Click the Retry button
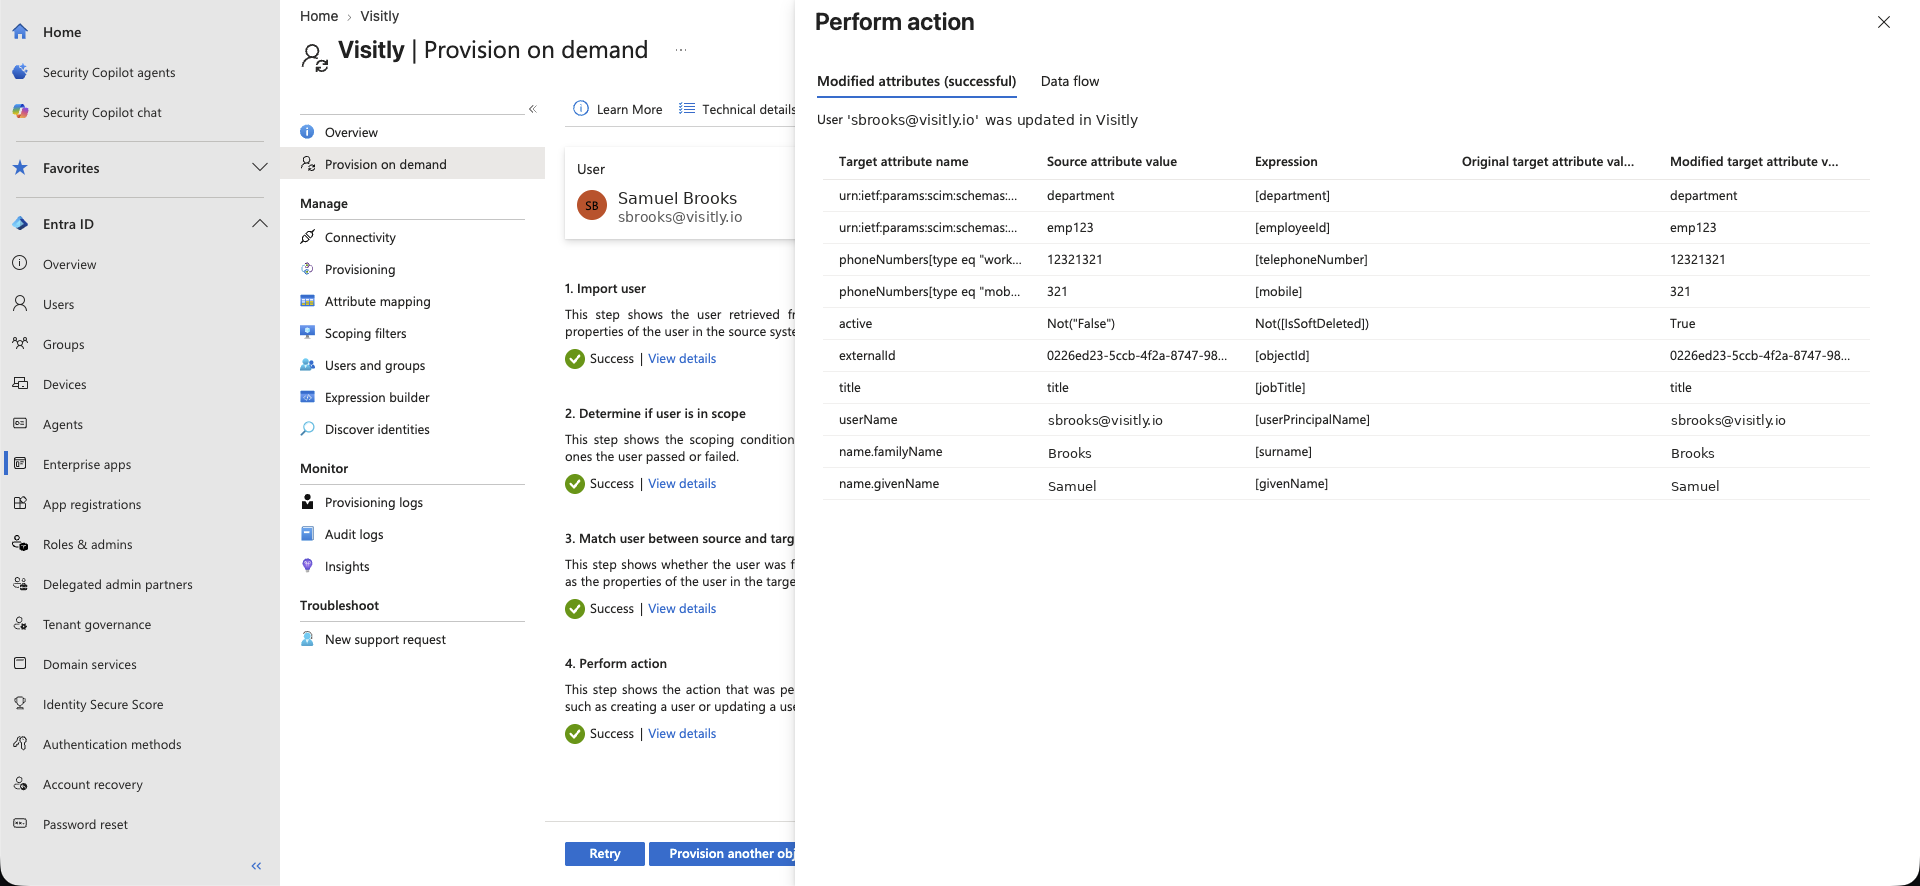1920x886 pixels. (x=605, y=853)
